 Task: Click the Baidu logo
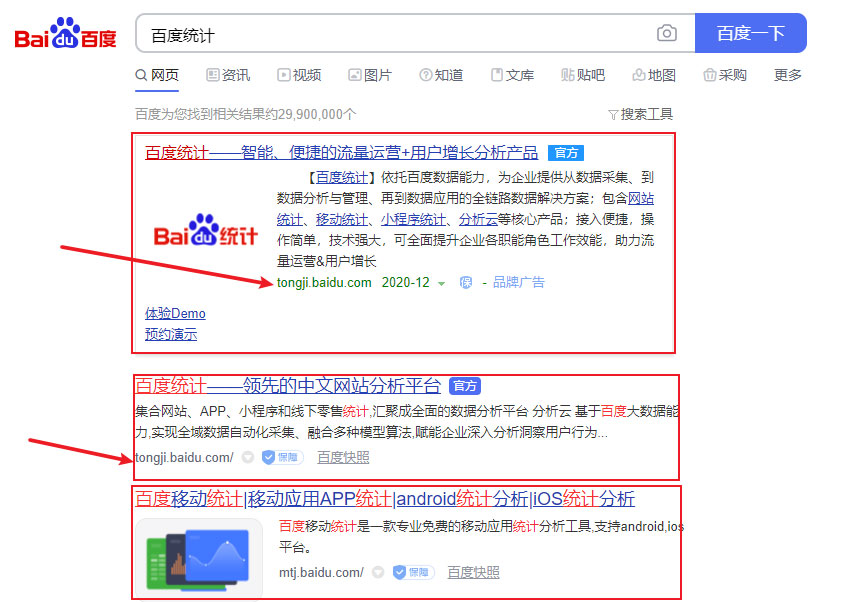65,34
